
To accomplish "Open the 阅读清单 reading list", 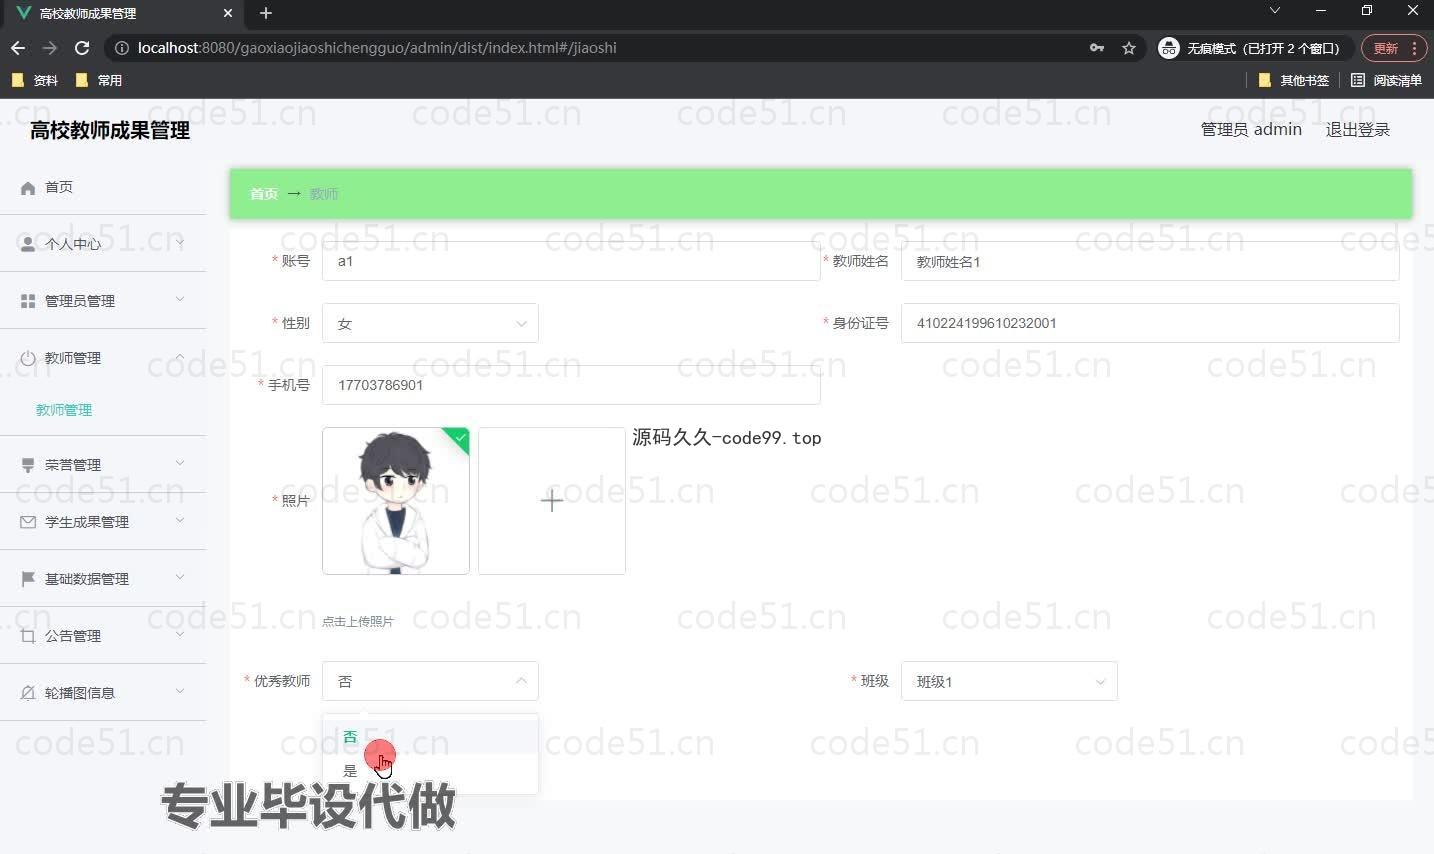I will point(1386,80).
